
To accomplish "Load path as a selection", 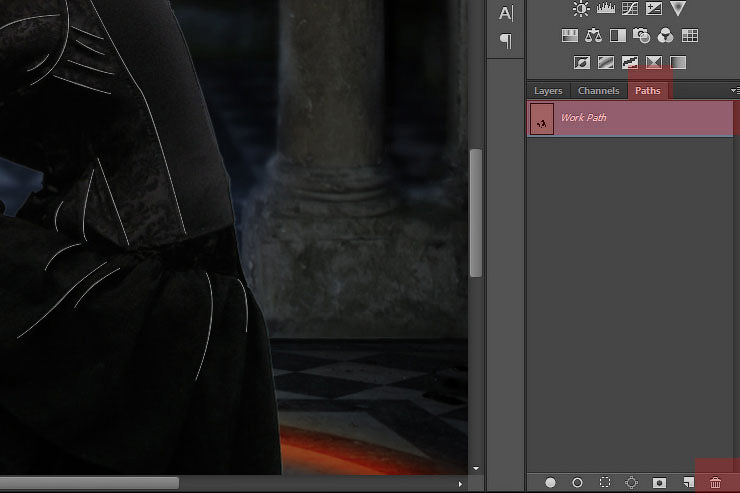I will click(604, 482).
